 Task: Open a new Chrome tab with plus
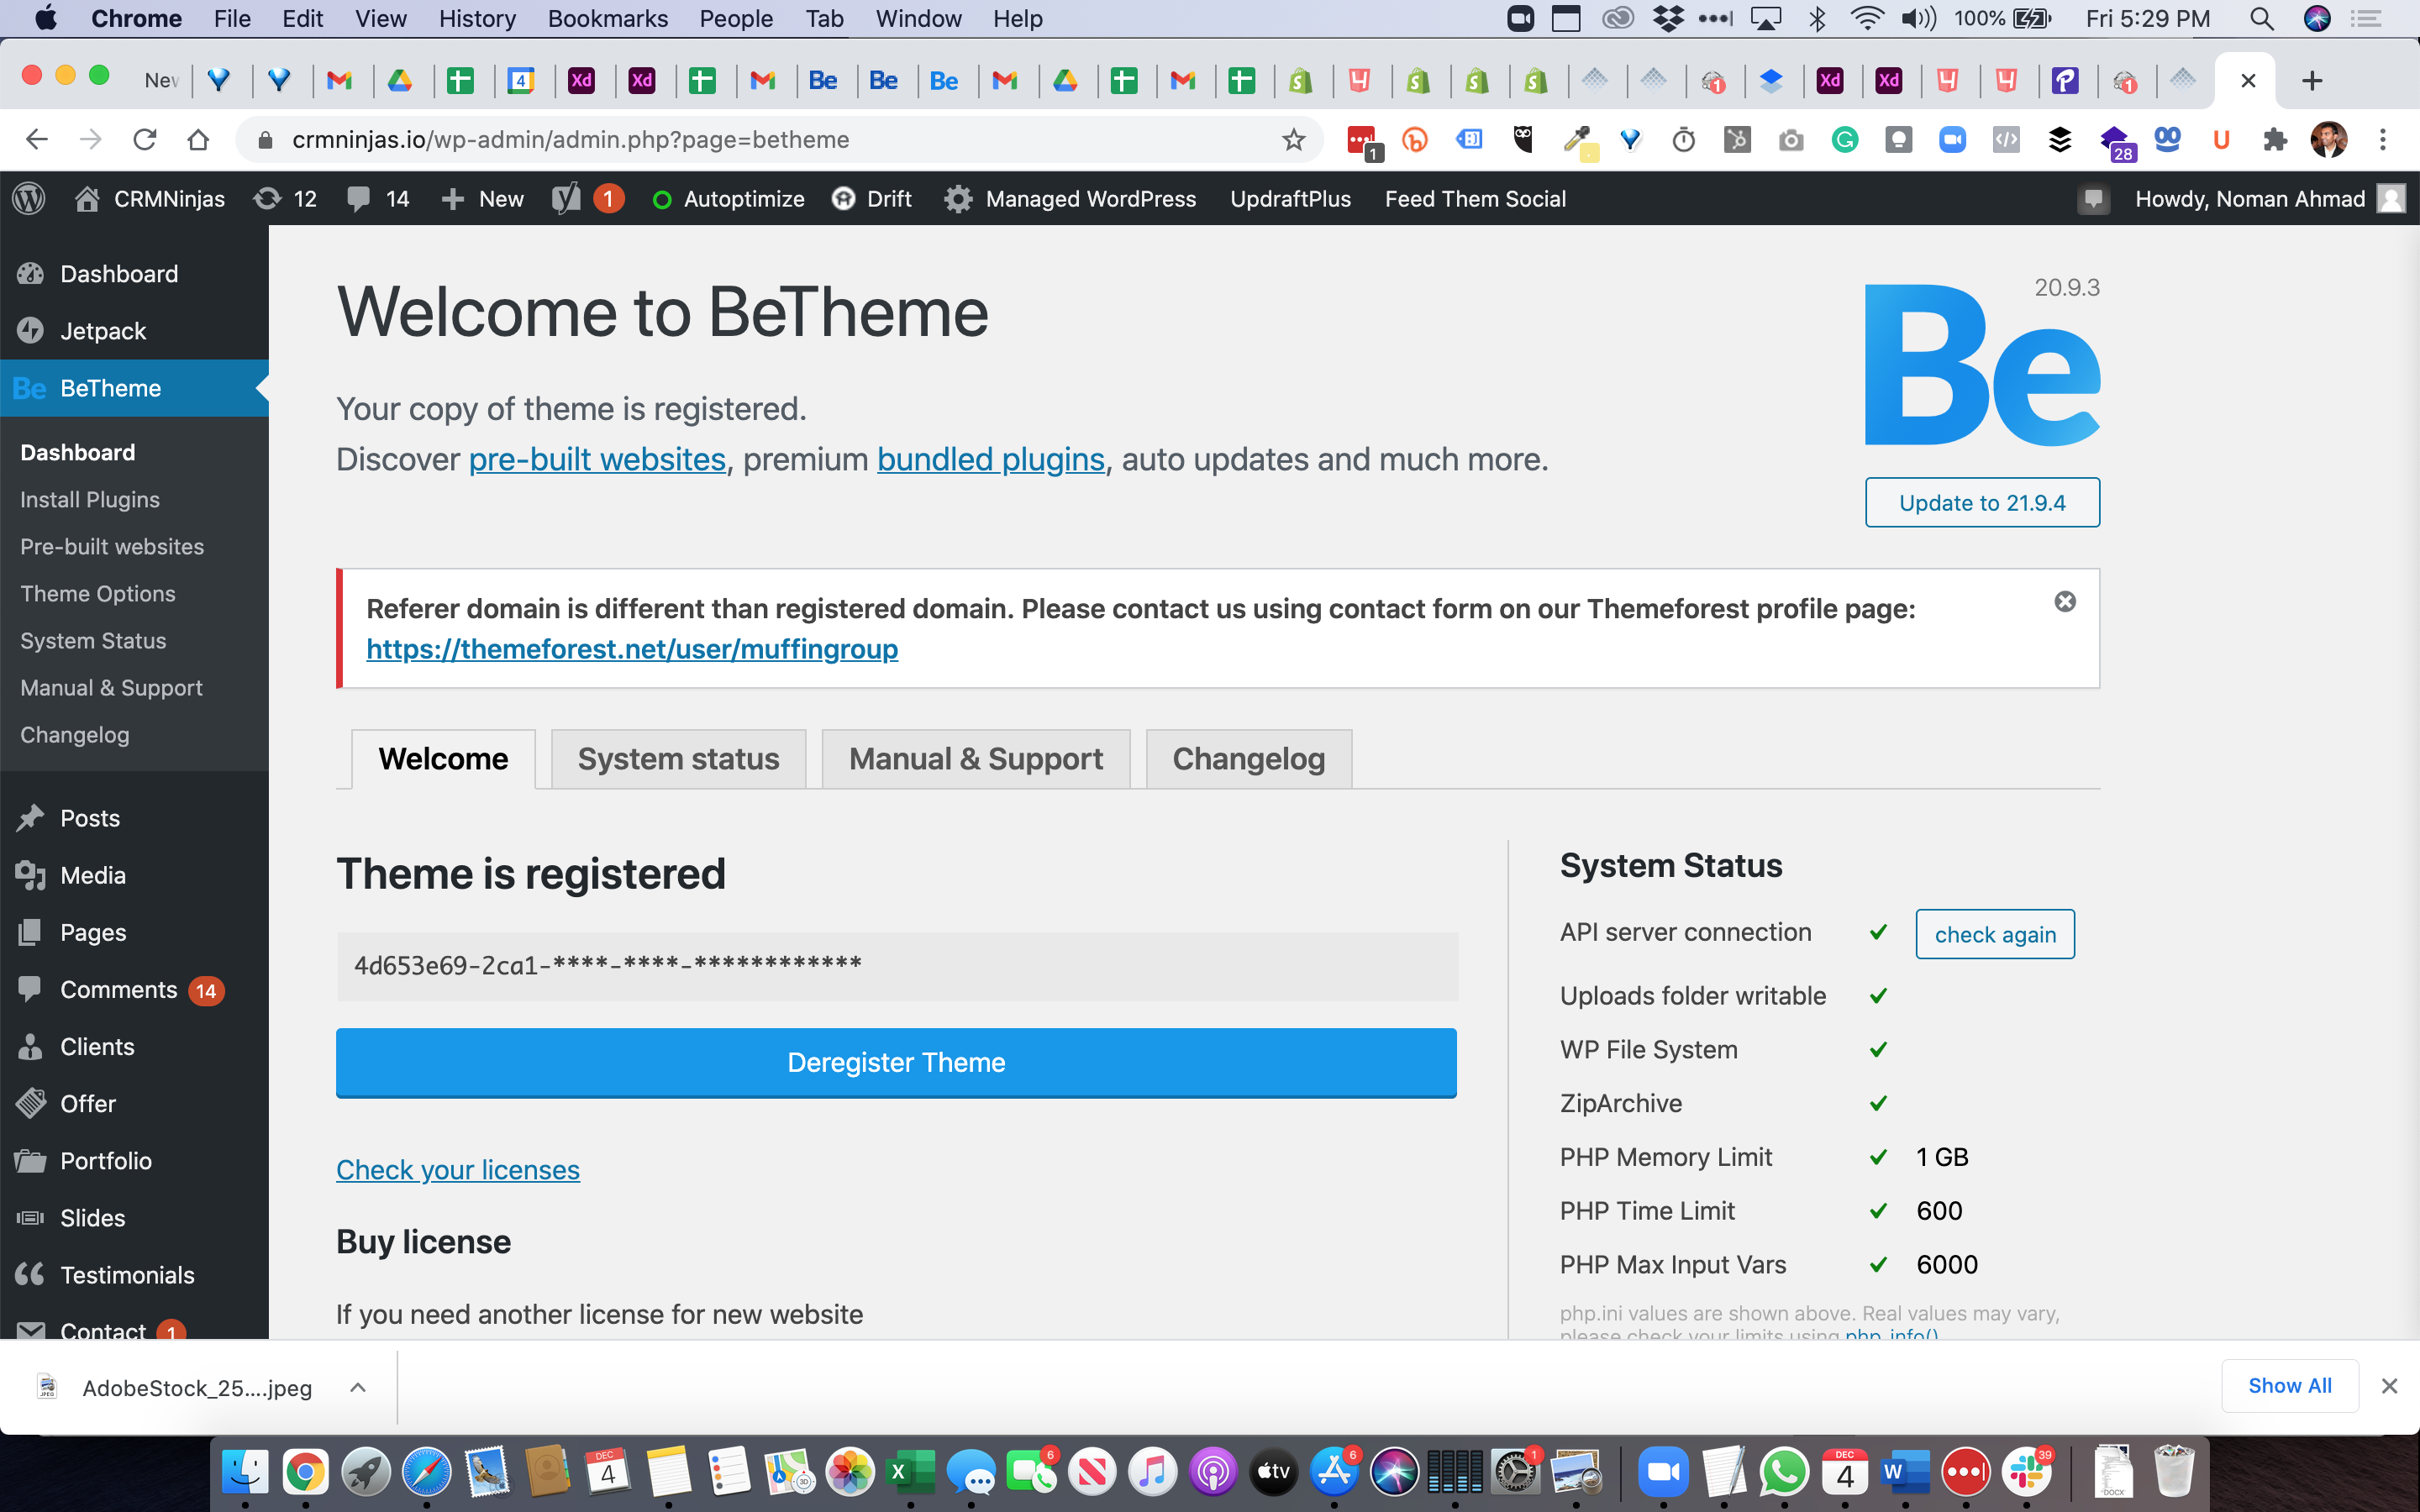[x=2312, y=81]
